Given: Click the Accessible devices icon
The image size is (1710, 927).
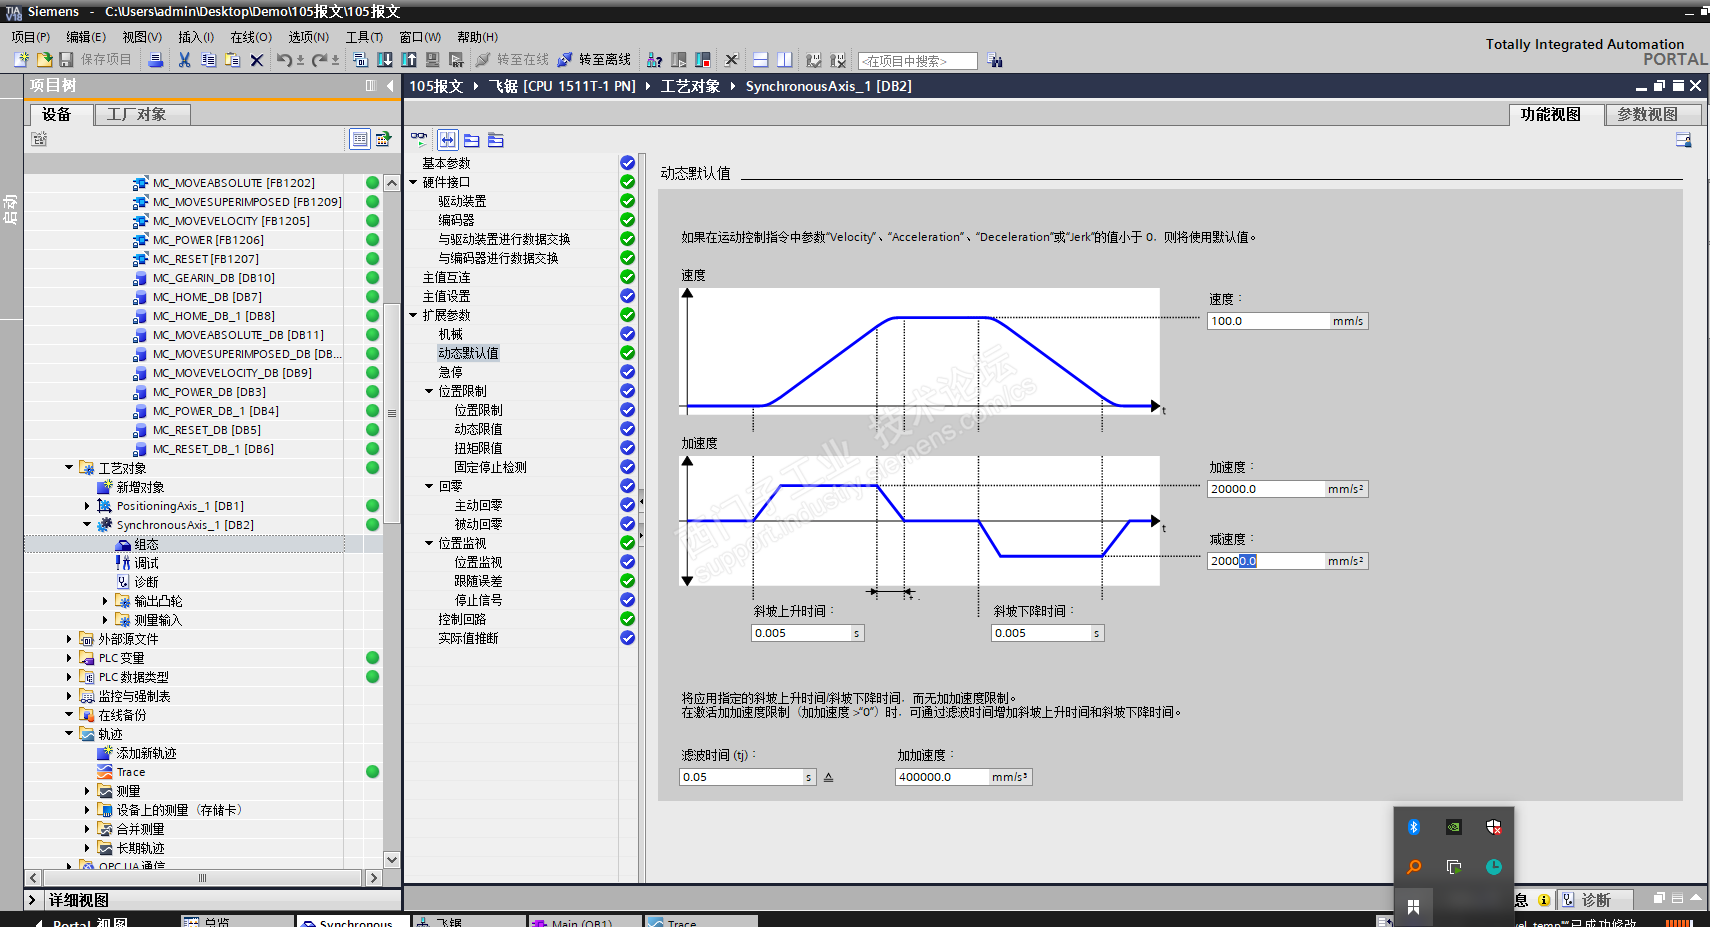Looking at the screenshot, I should [654, 60].
